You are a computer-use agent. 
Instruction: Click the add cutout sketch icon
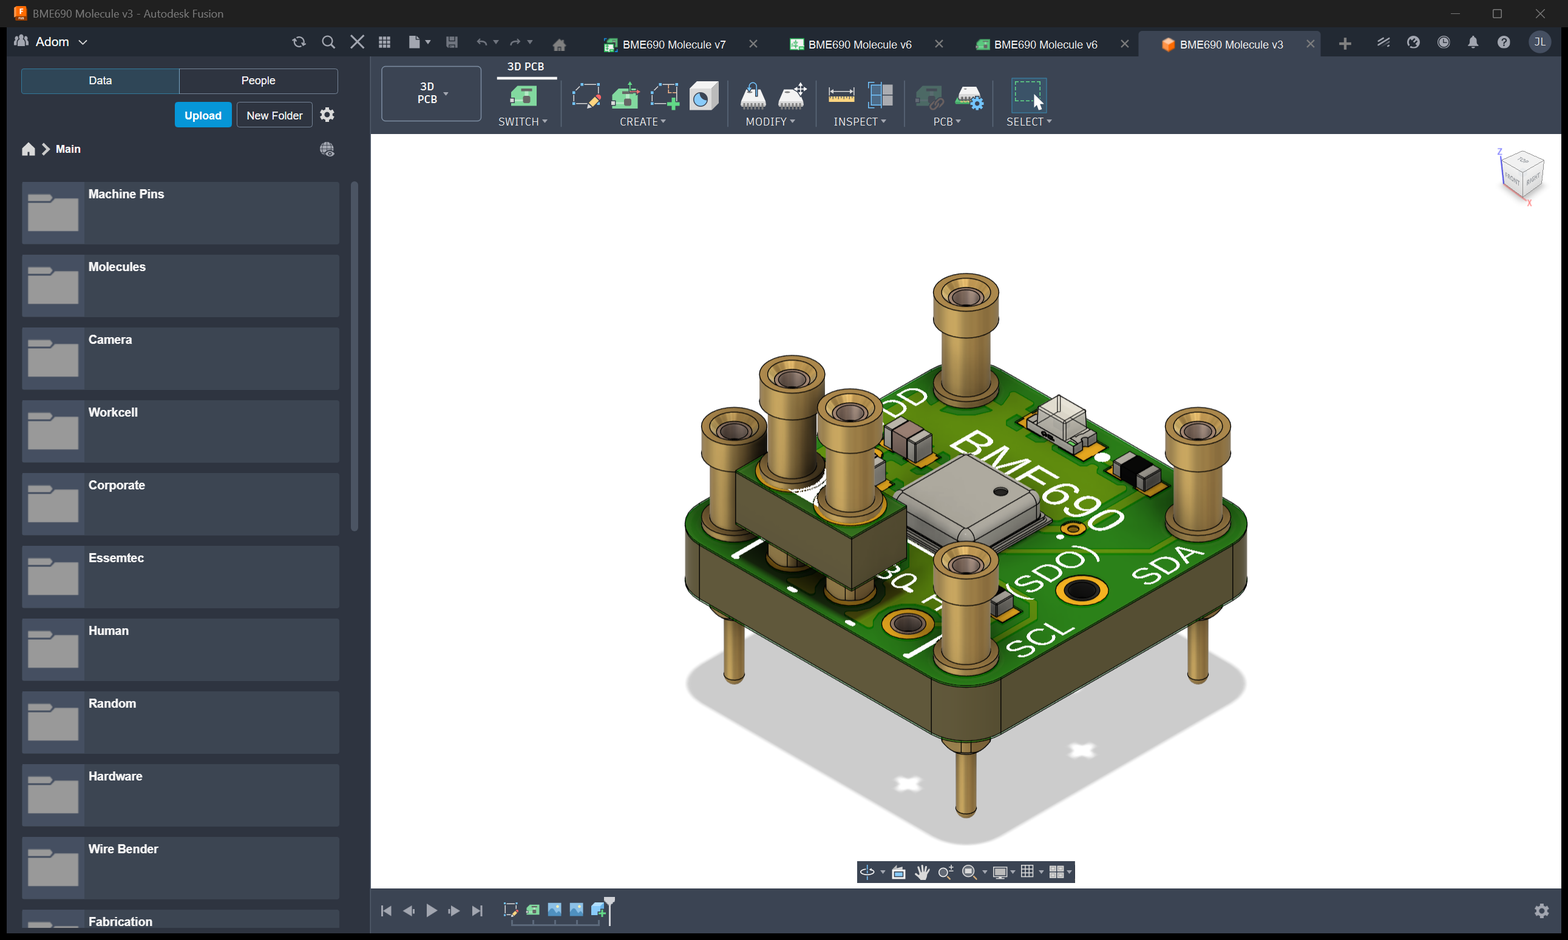(665, 96)
